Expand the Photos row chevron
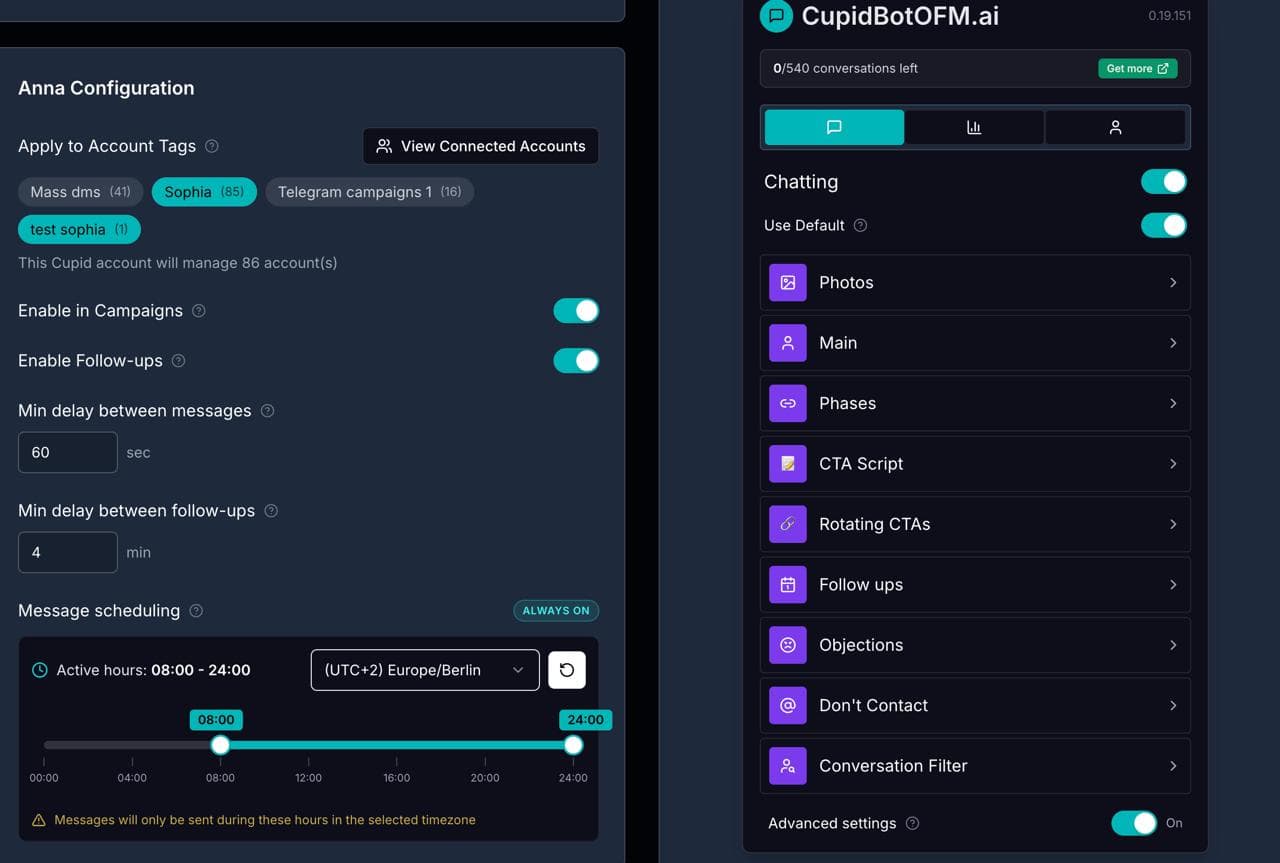 tap(1173, 283)
